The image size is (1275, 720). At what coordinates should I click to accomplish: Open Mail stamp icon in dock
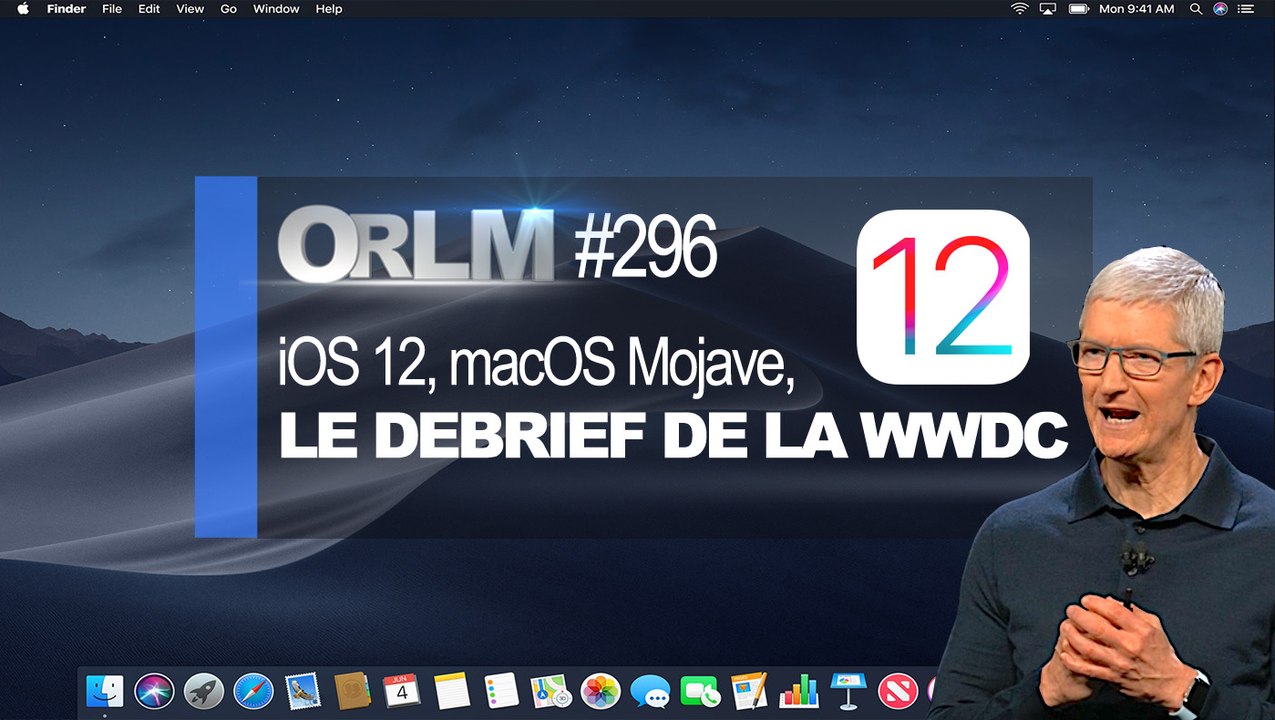coord(302,690)
